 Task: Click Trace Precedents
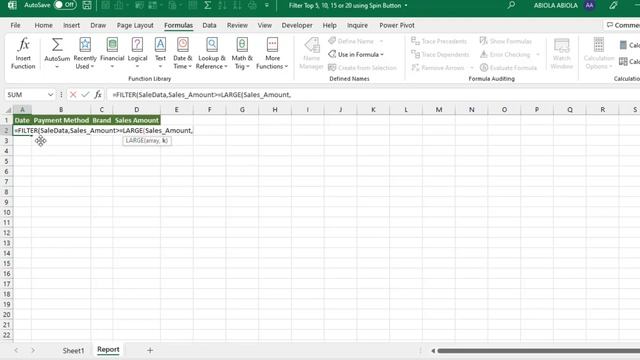click(x=439, y=41)
